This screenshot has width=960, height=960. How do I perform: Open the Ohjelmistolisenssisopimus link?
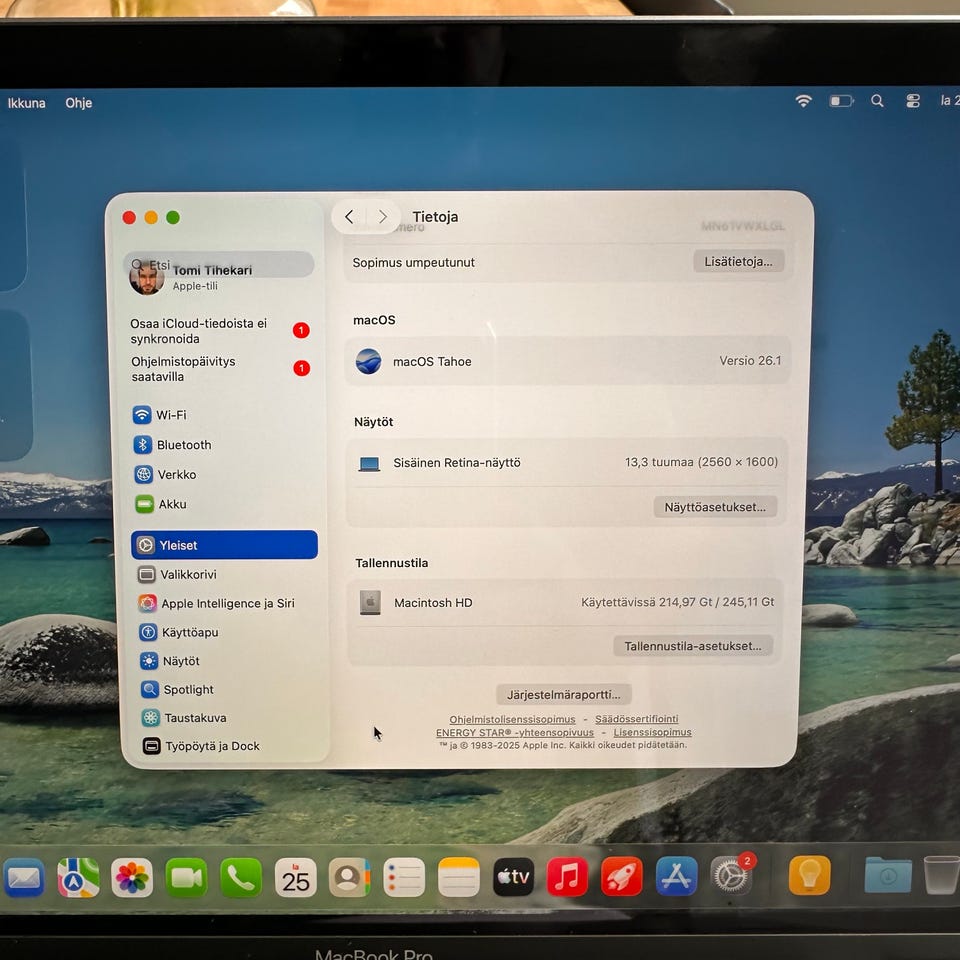512,719
